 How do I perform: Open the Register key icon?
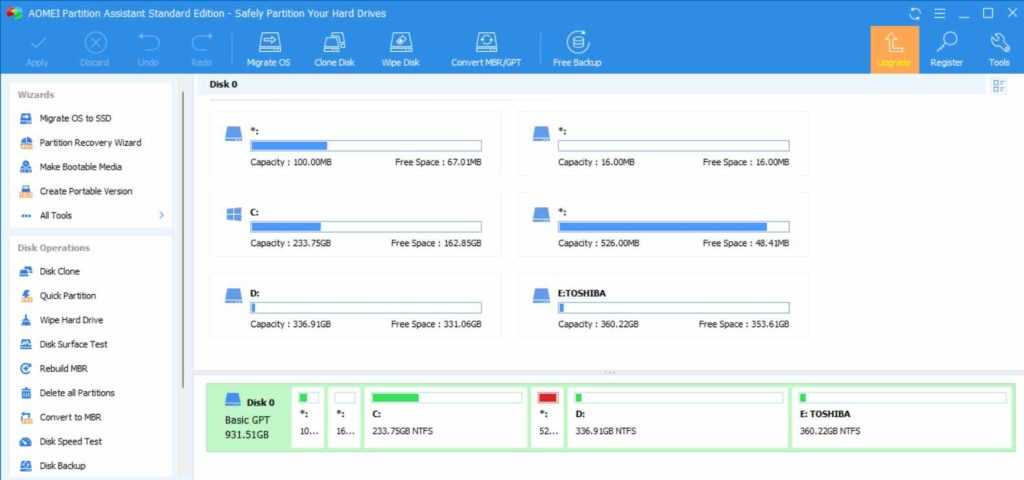click(946, 49)
